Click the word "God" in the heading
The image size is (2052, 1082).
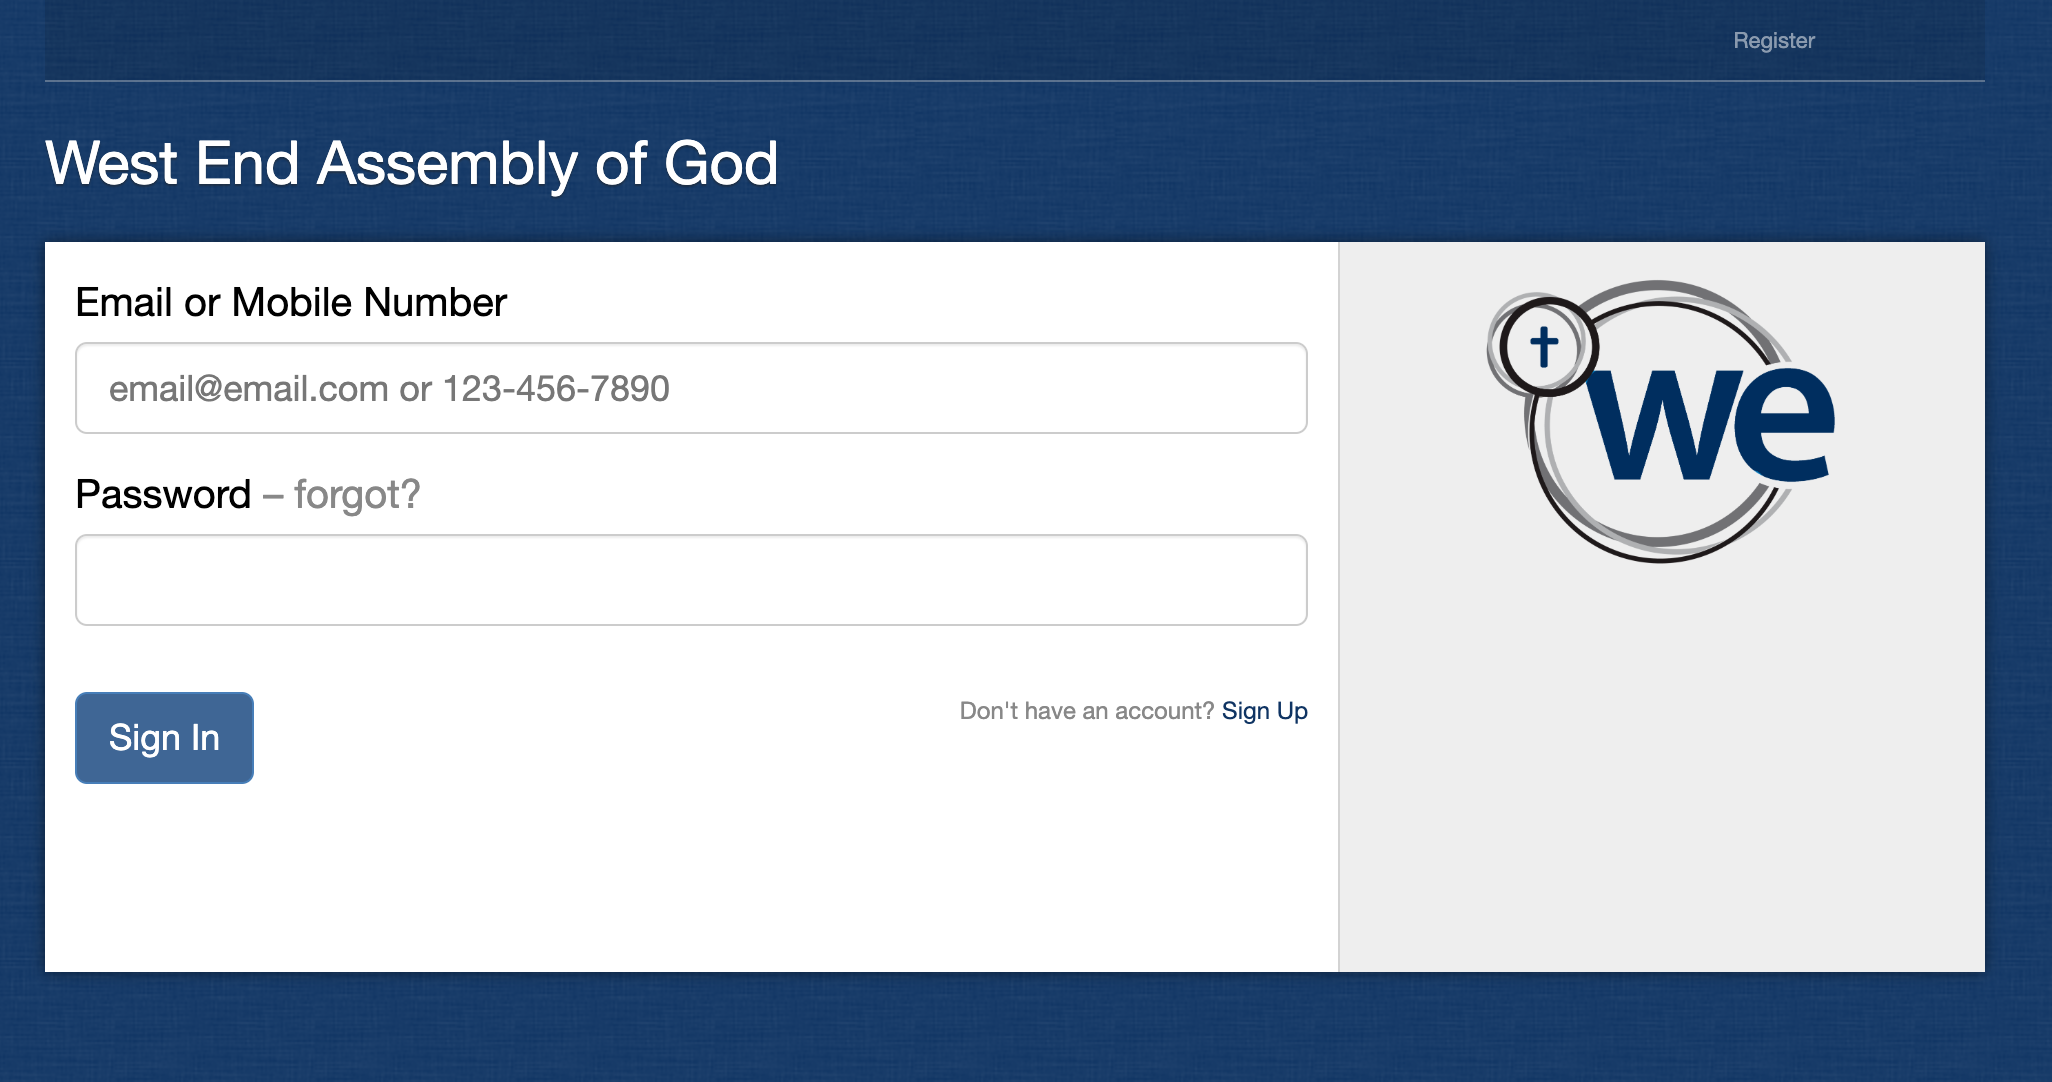[x=720, y=163]
